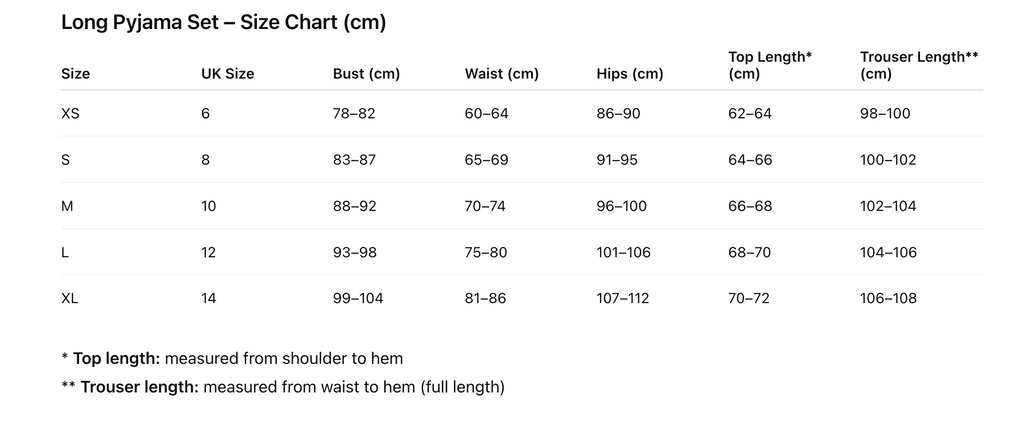Select the bust value 99–104
Viewport: 1024px width, 421px height.
pyautogui.click(x=357, y=298)
